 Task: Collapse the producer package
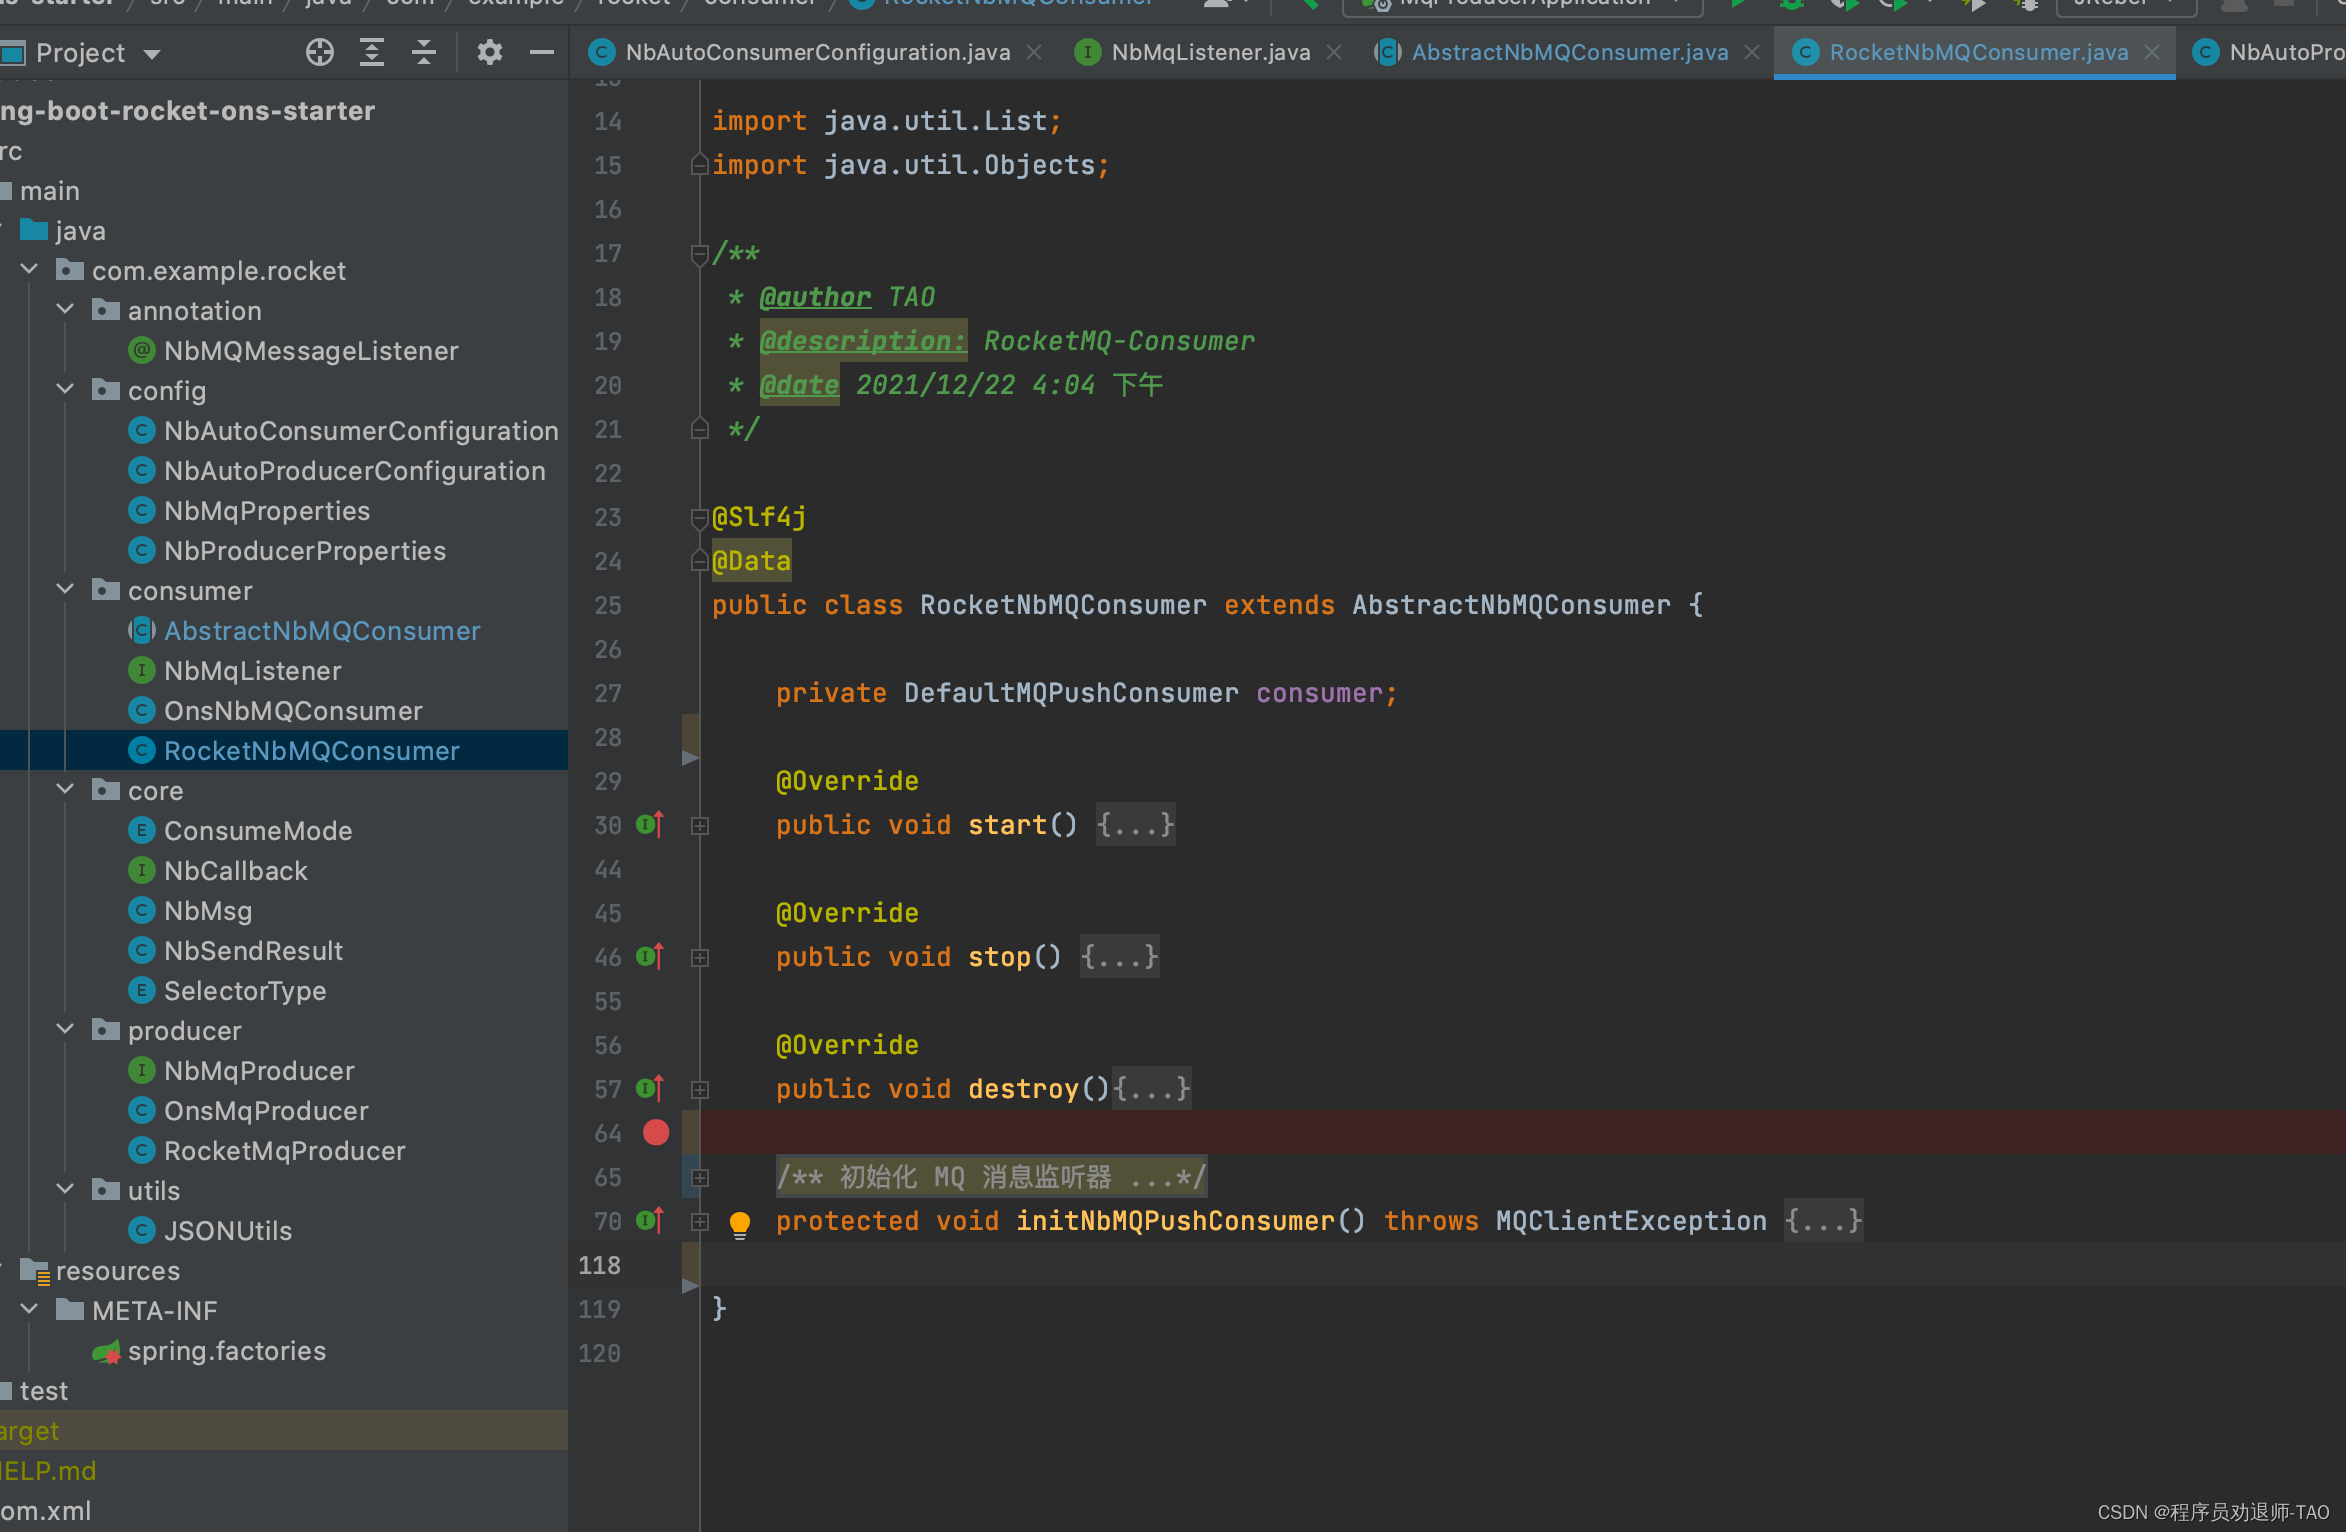[x=65, y=1029]
